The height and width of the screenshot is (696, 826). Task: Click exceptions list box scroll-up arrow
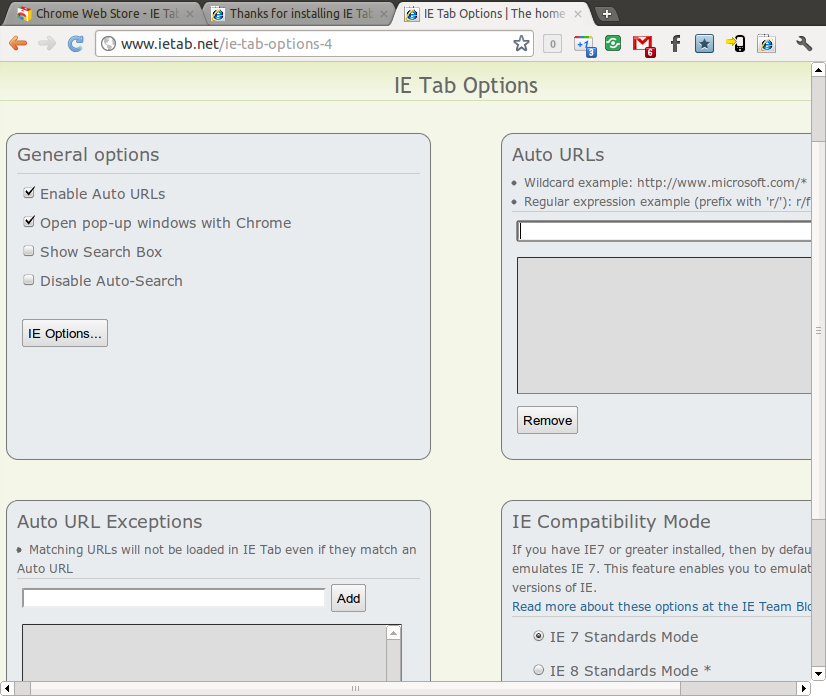394,632
